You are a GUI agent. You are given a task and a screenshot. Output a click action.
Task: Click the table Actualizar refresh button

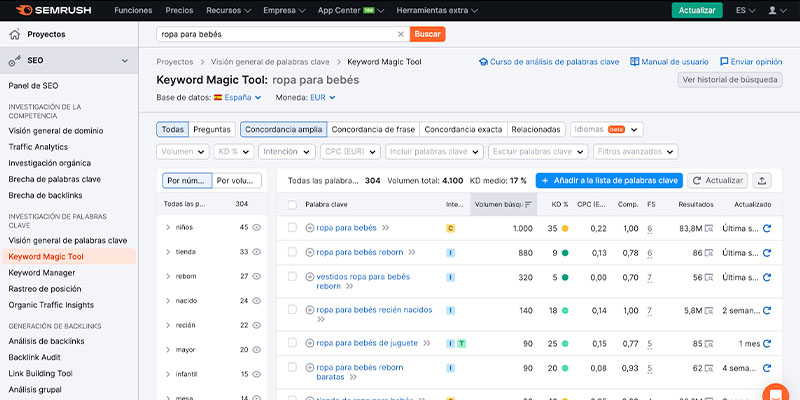click(x=717, y=181)
